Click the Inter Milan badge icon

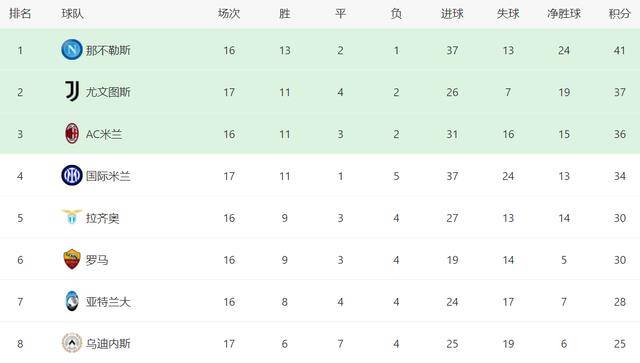pyautogui.click(x=72, y=176)
